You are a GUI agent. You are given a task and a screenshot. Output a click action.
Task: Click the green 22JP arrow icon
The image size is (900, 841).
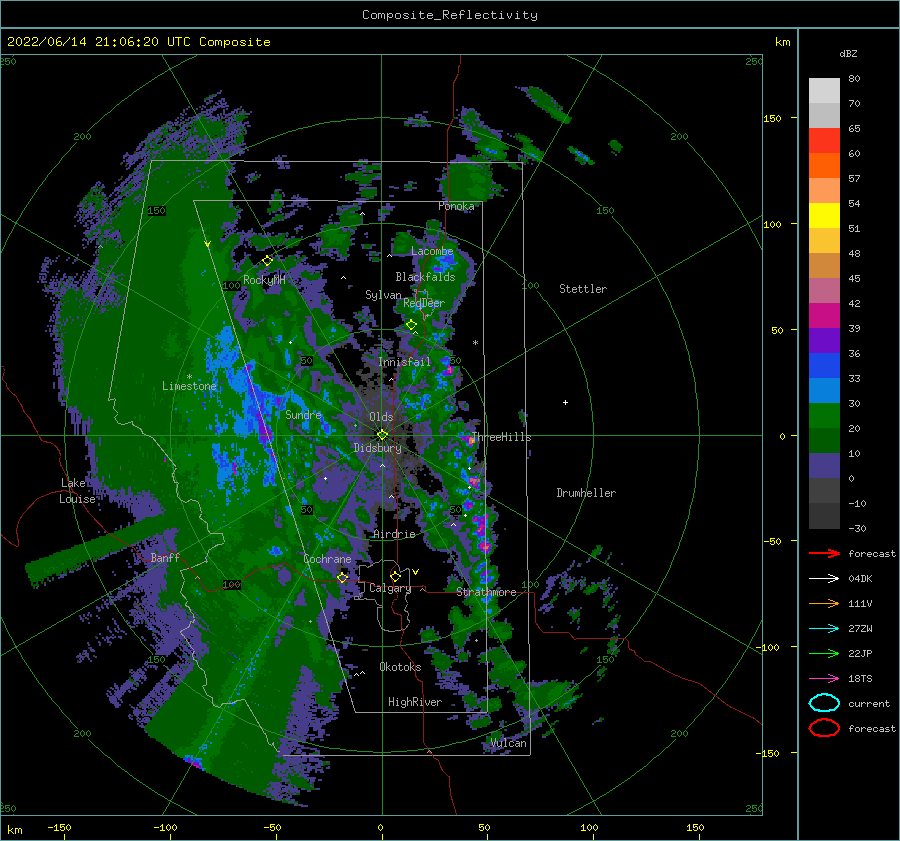[x=824, y=653]
